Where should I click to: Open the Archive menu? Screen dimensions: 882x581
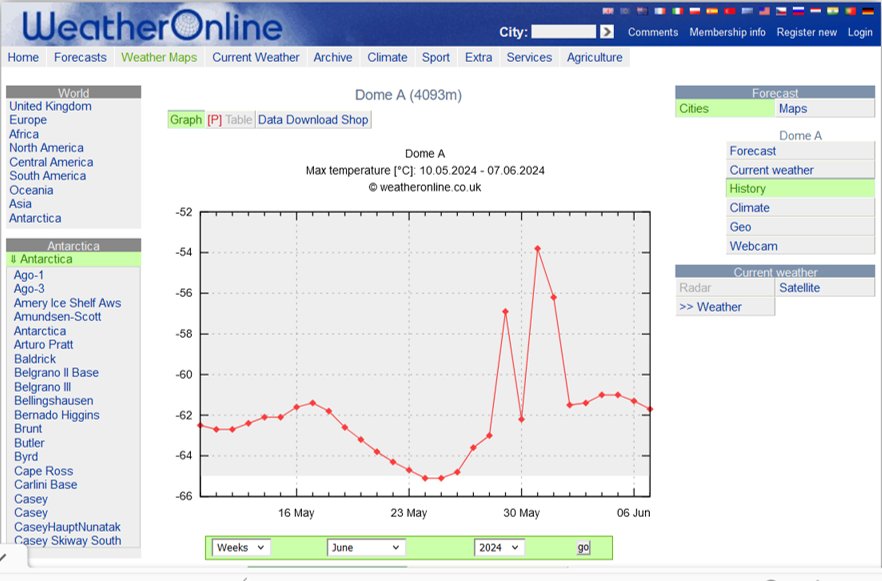[x=333, y=57]
